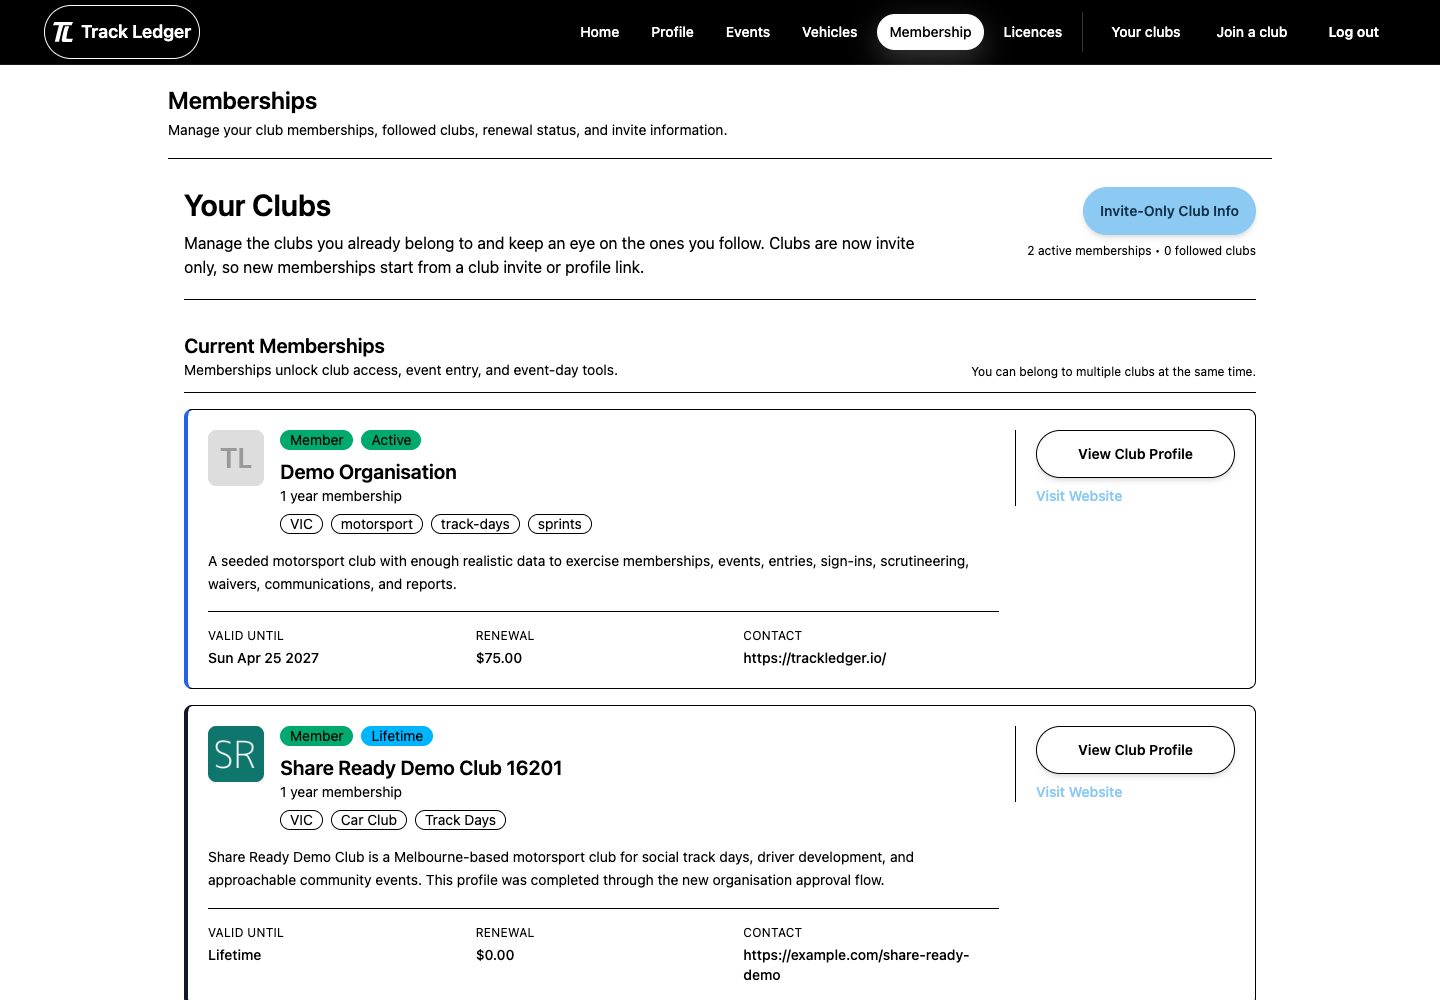Click Log out
The width and height of the screenshot is (1440, 1000).
pos(1353,32)
